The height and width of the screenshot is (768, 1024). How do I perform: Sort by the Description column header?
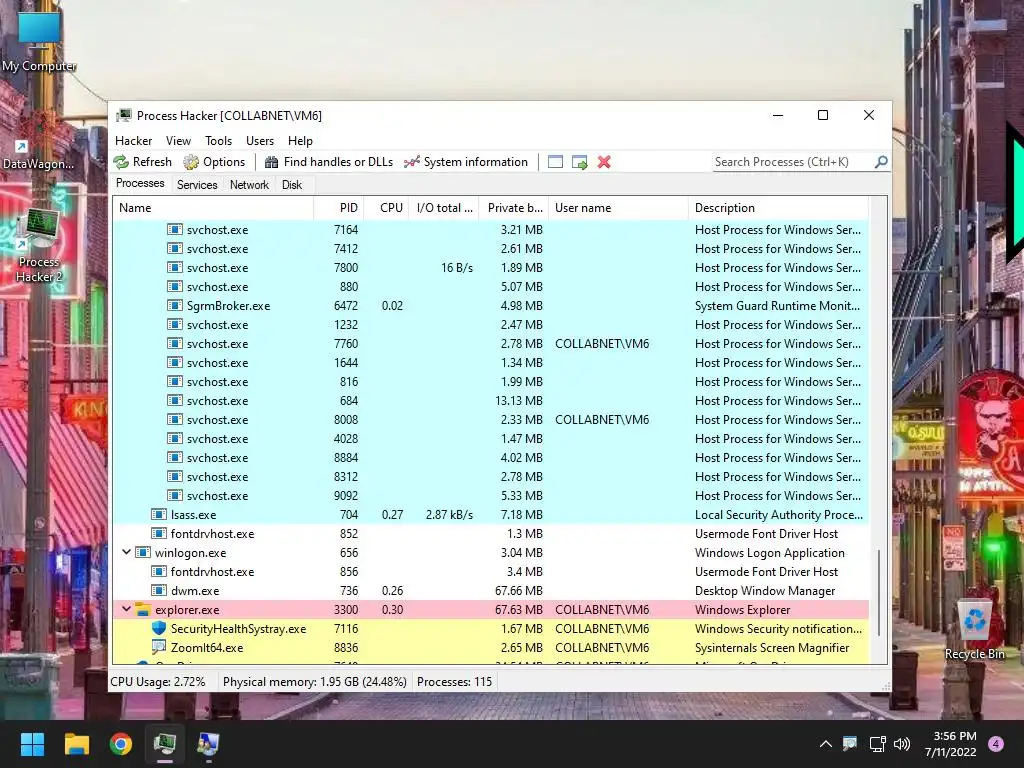point(778,208)
